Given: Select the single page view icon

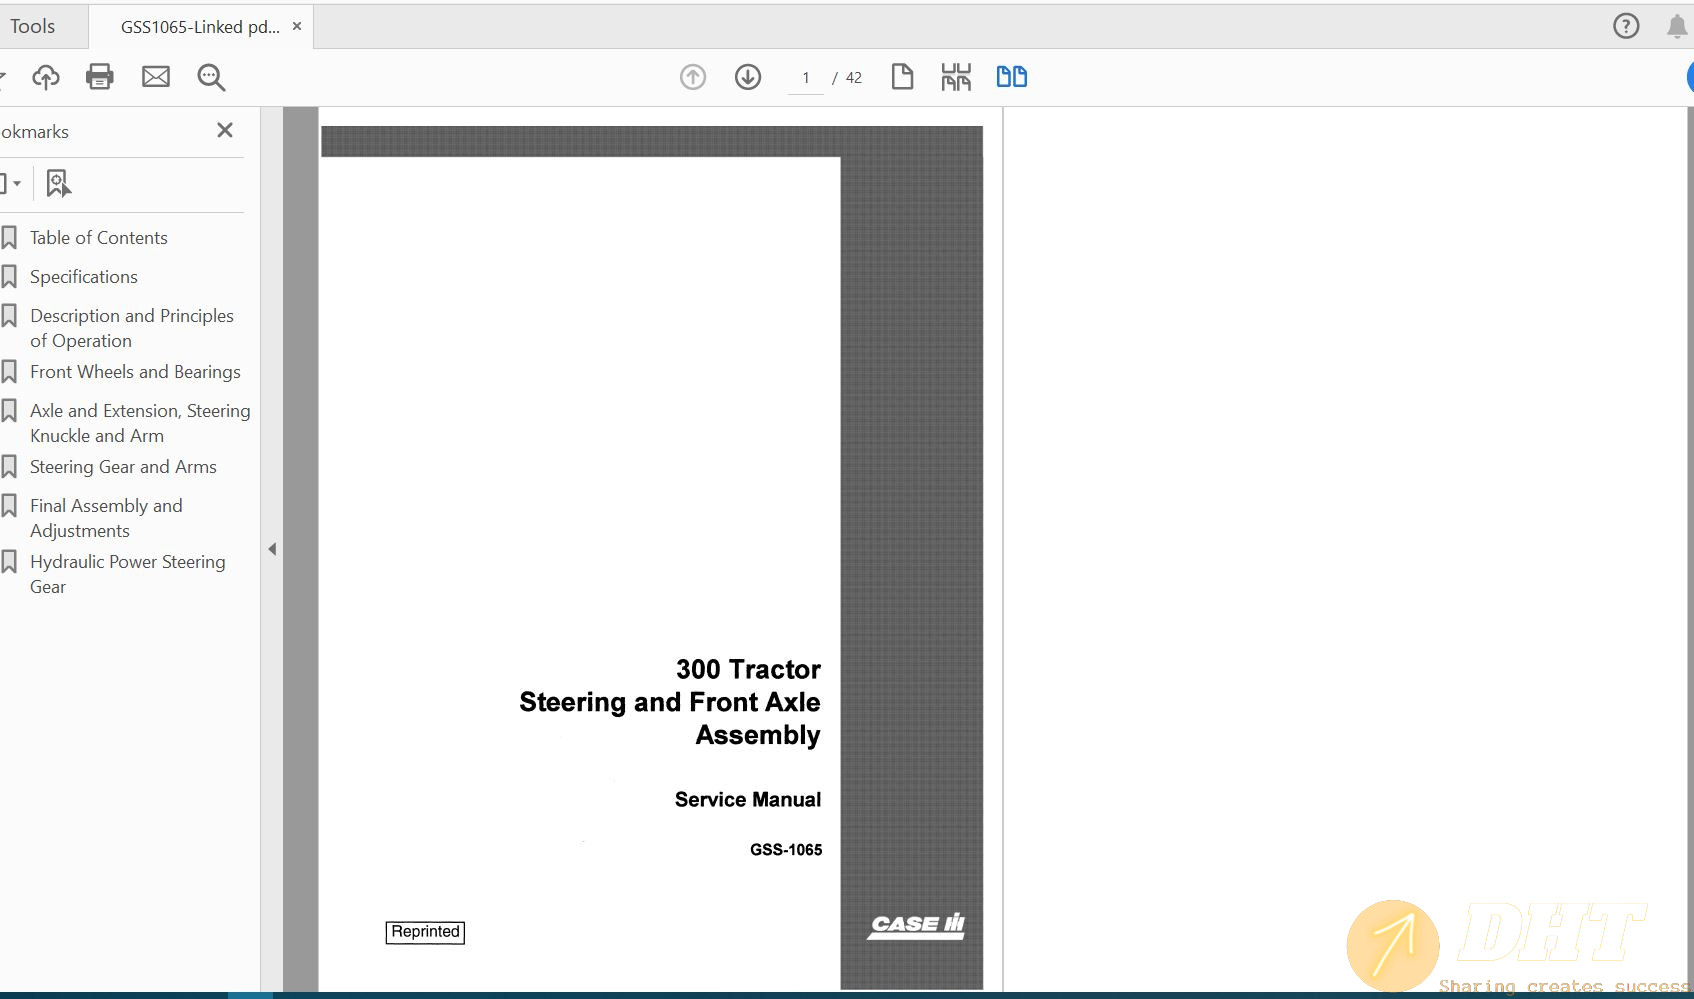Looking at the screenshot, I should coord(902,77).
